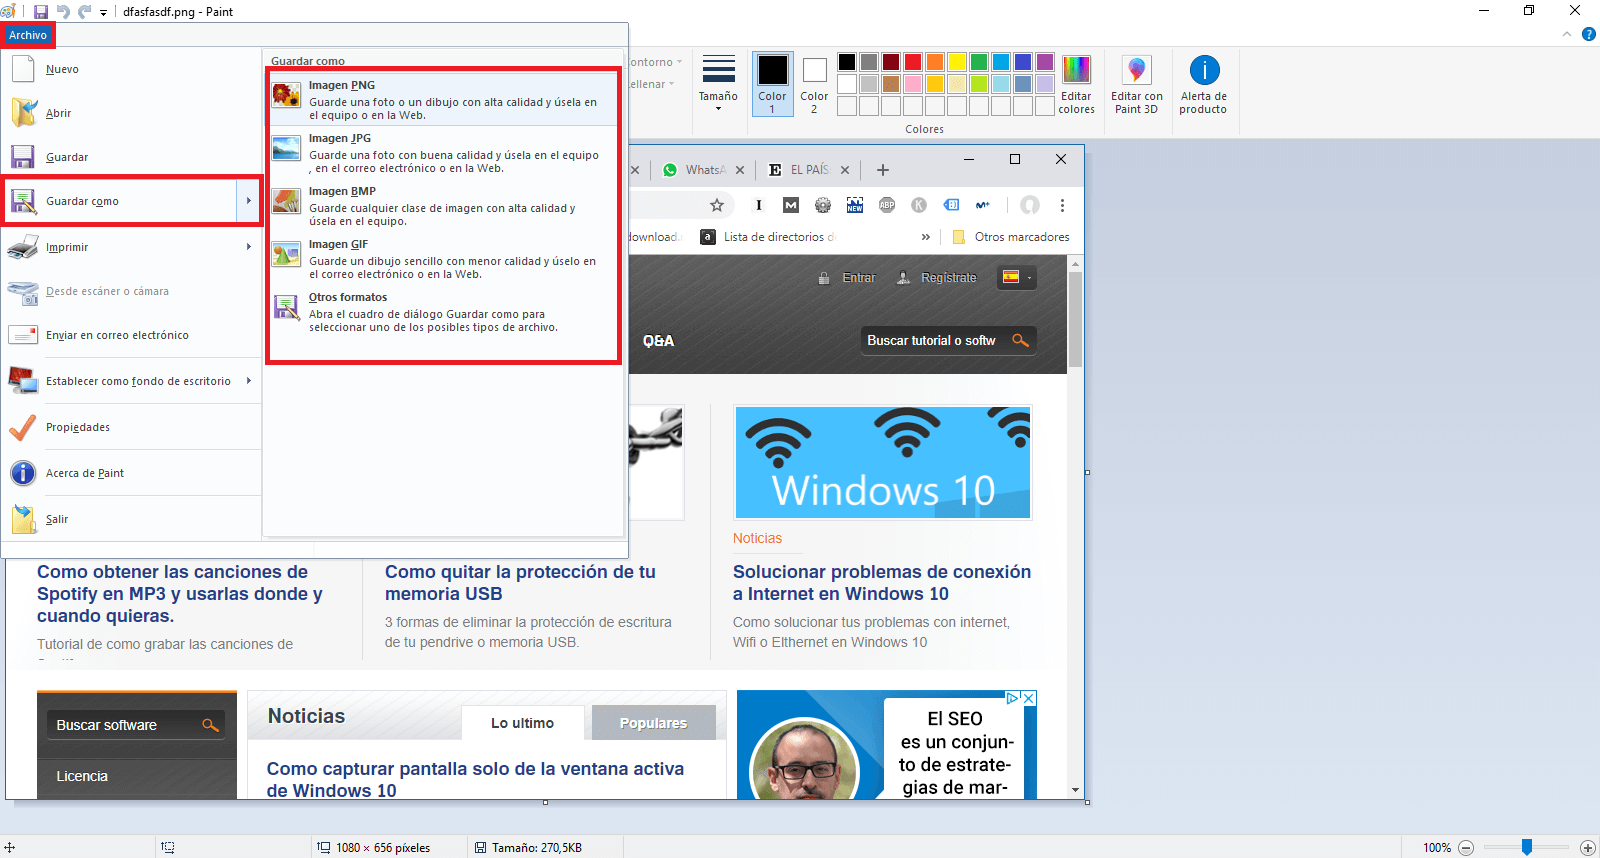Choose Abrir from the file menu

point(131,113)
